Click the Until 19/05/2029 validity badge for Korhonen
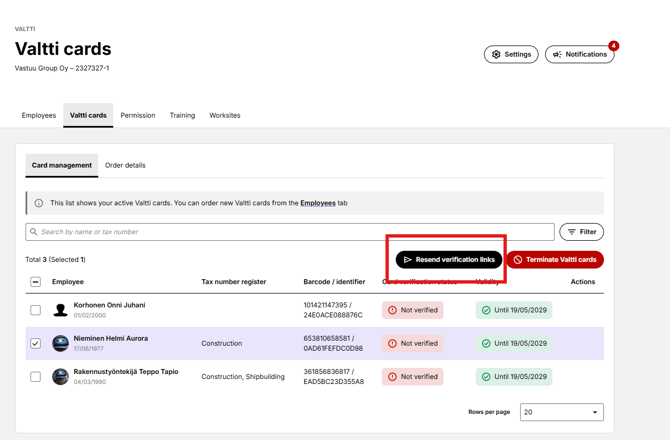 pyautogui.click(x=514, y=310)
